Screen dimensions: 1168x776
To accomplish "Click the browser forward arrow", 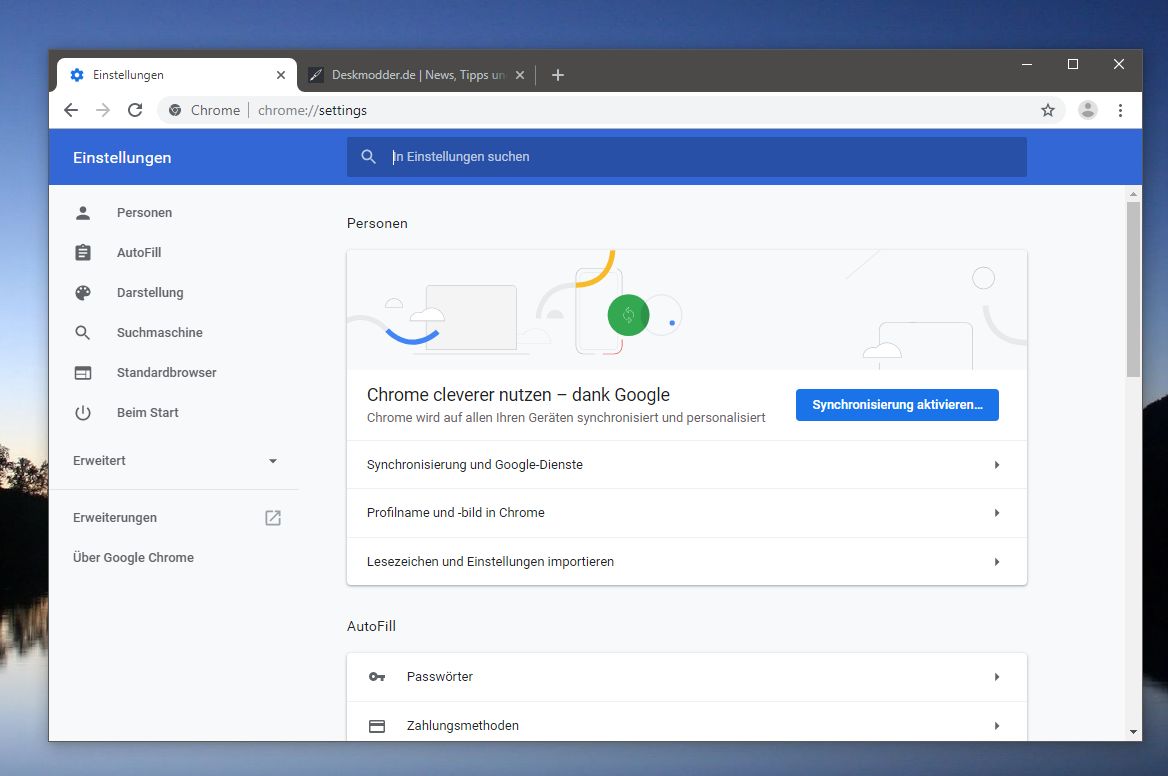I will [x=103, y=110].
